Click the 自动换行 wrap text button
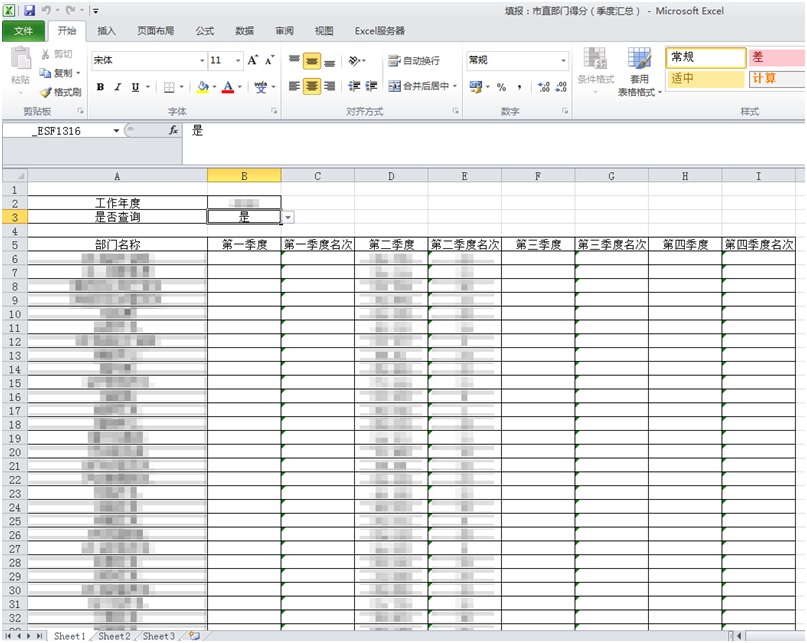 pyautogui.click(x=414, y=61)
